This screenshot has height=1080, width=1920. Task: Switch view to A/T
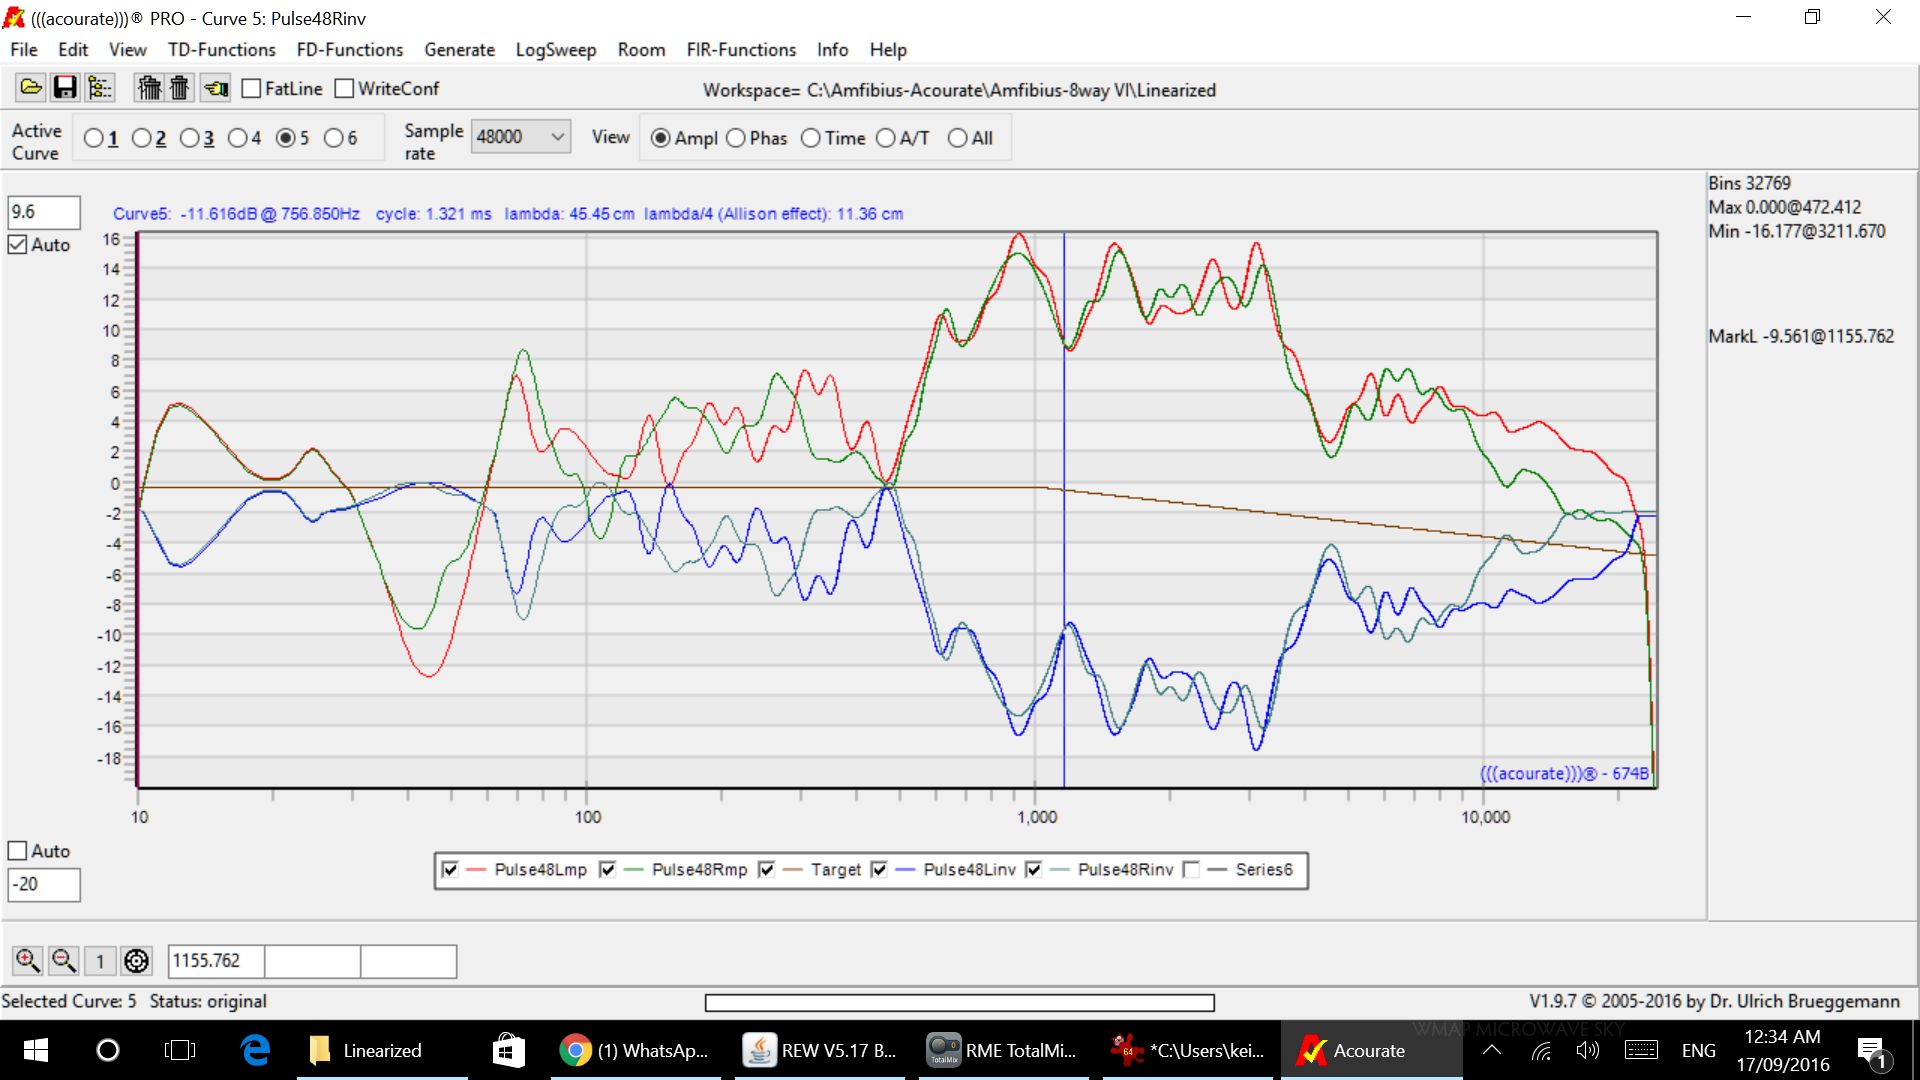coord(885,138)
